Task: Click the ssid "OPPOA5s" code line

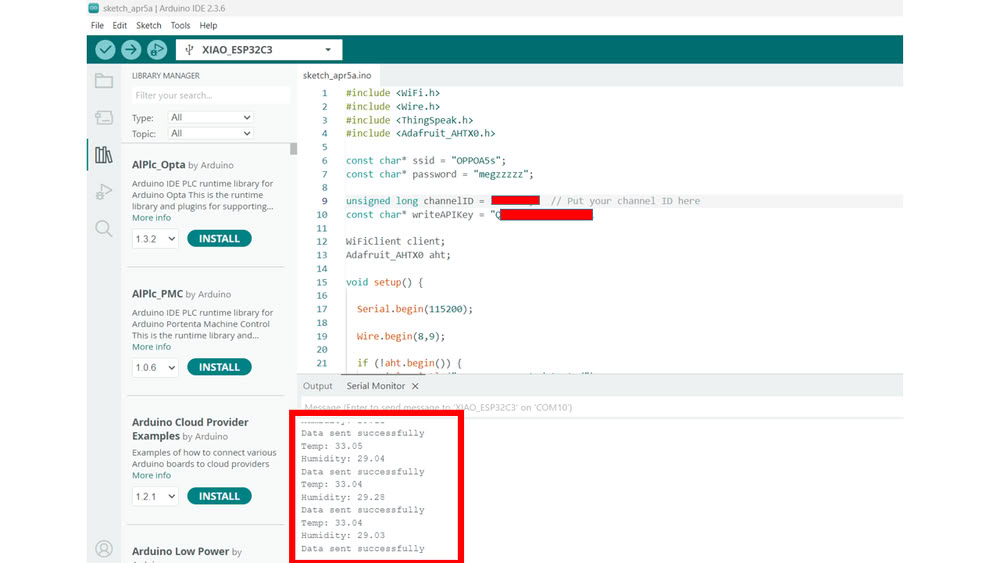Action: pos(426,161)
